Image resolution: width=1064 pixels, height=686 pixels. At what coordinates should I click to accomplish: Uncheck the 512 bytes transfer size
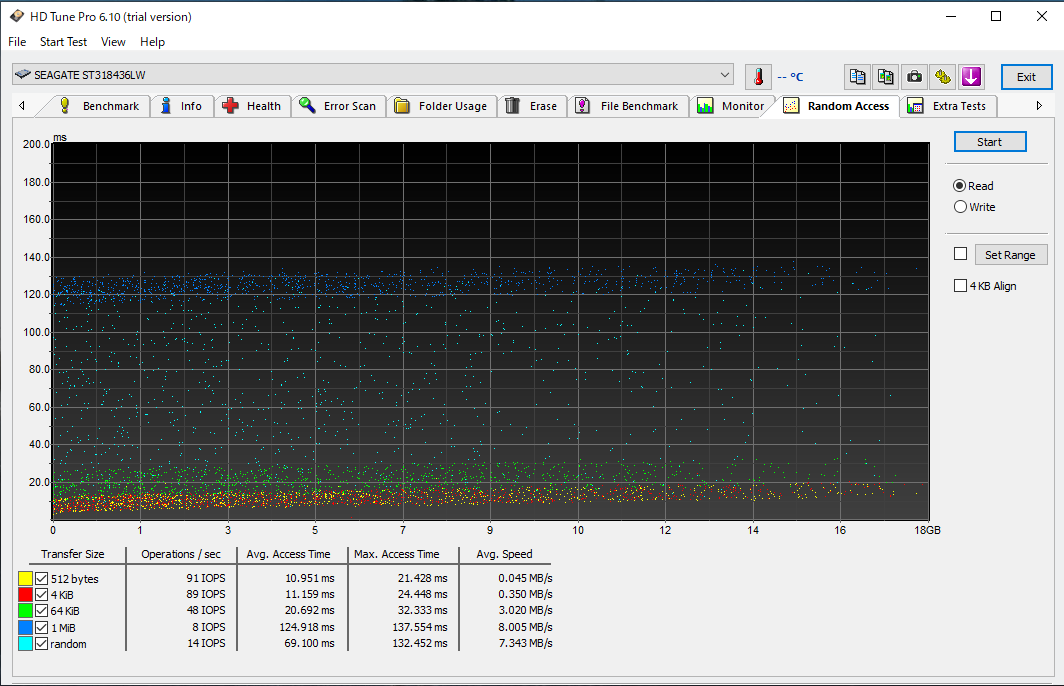point(42,578)
